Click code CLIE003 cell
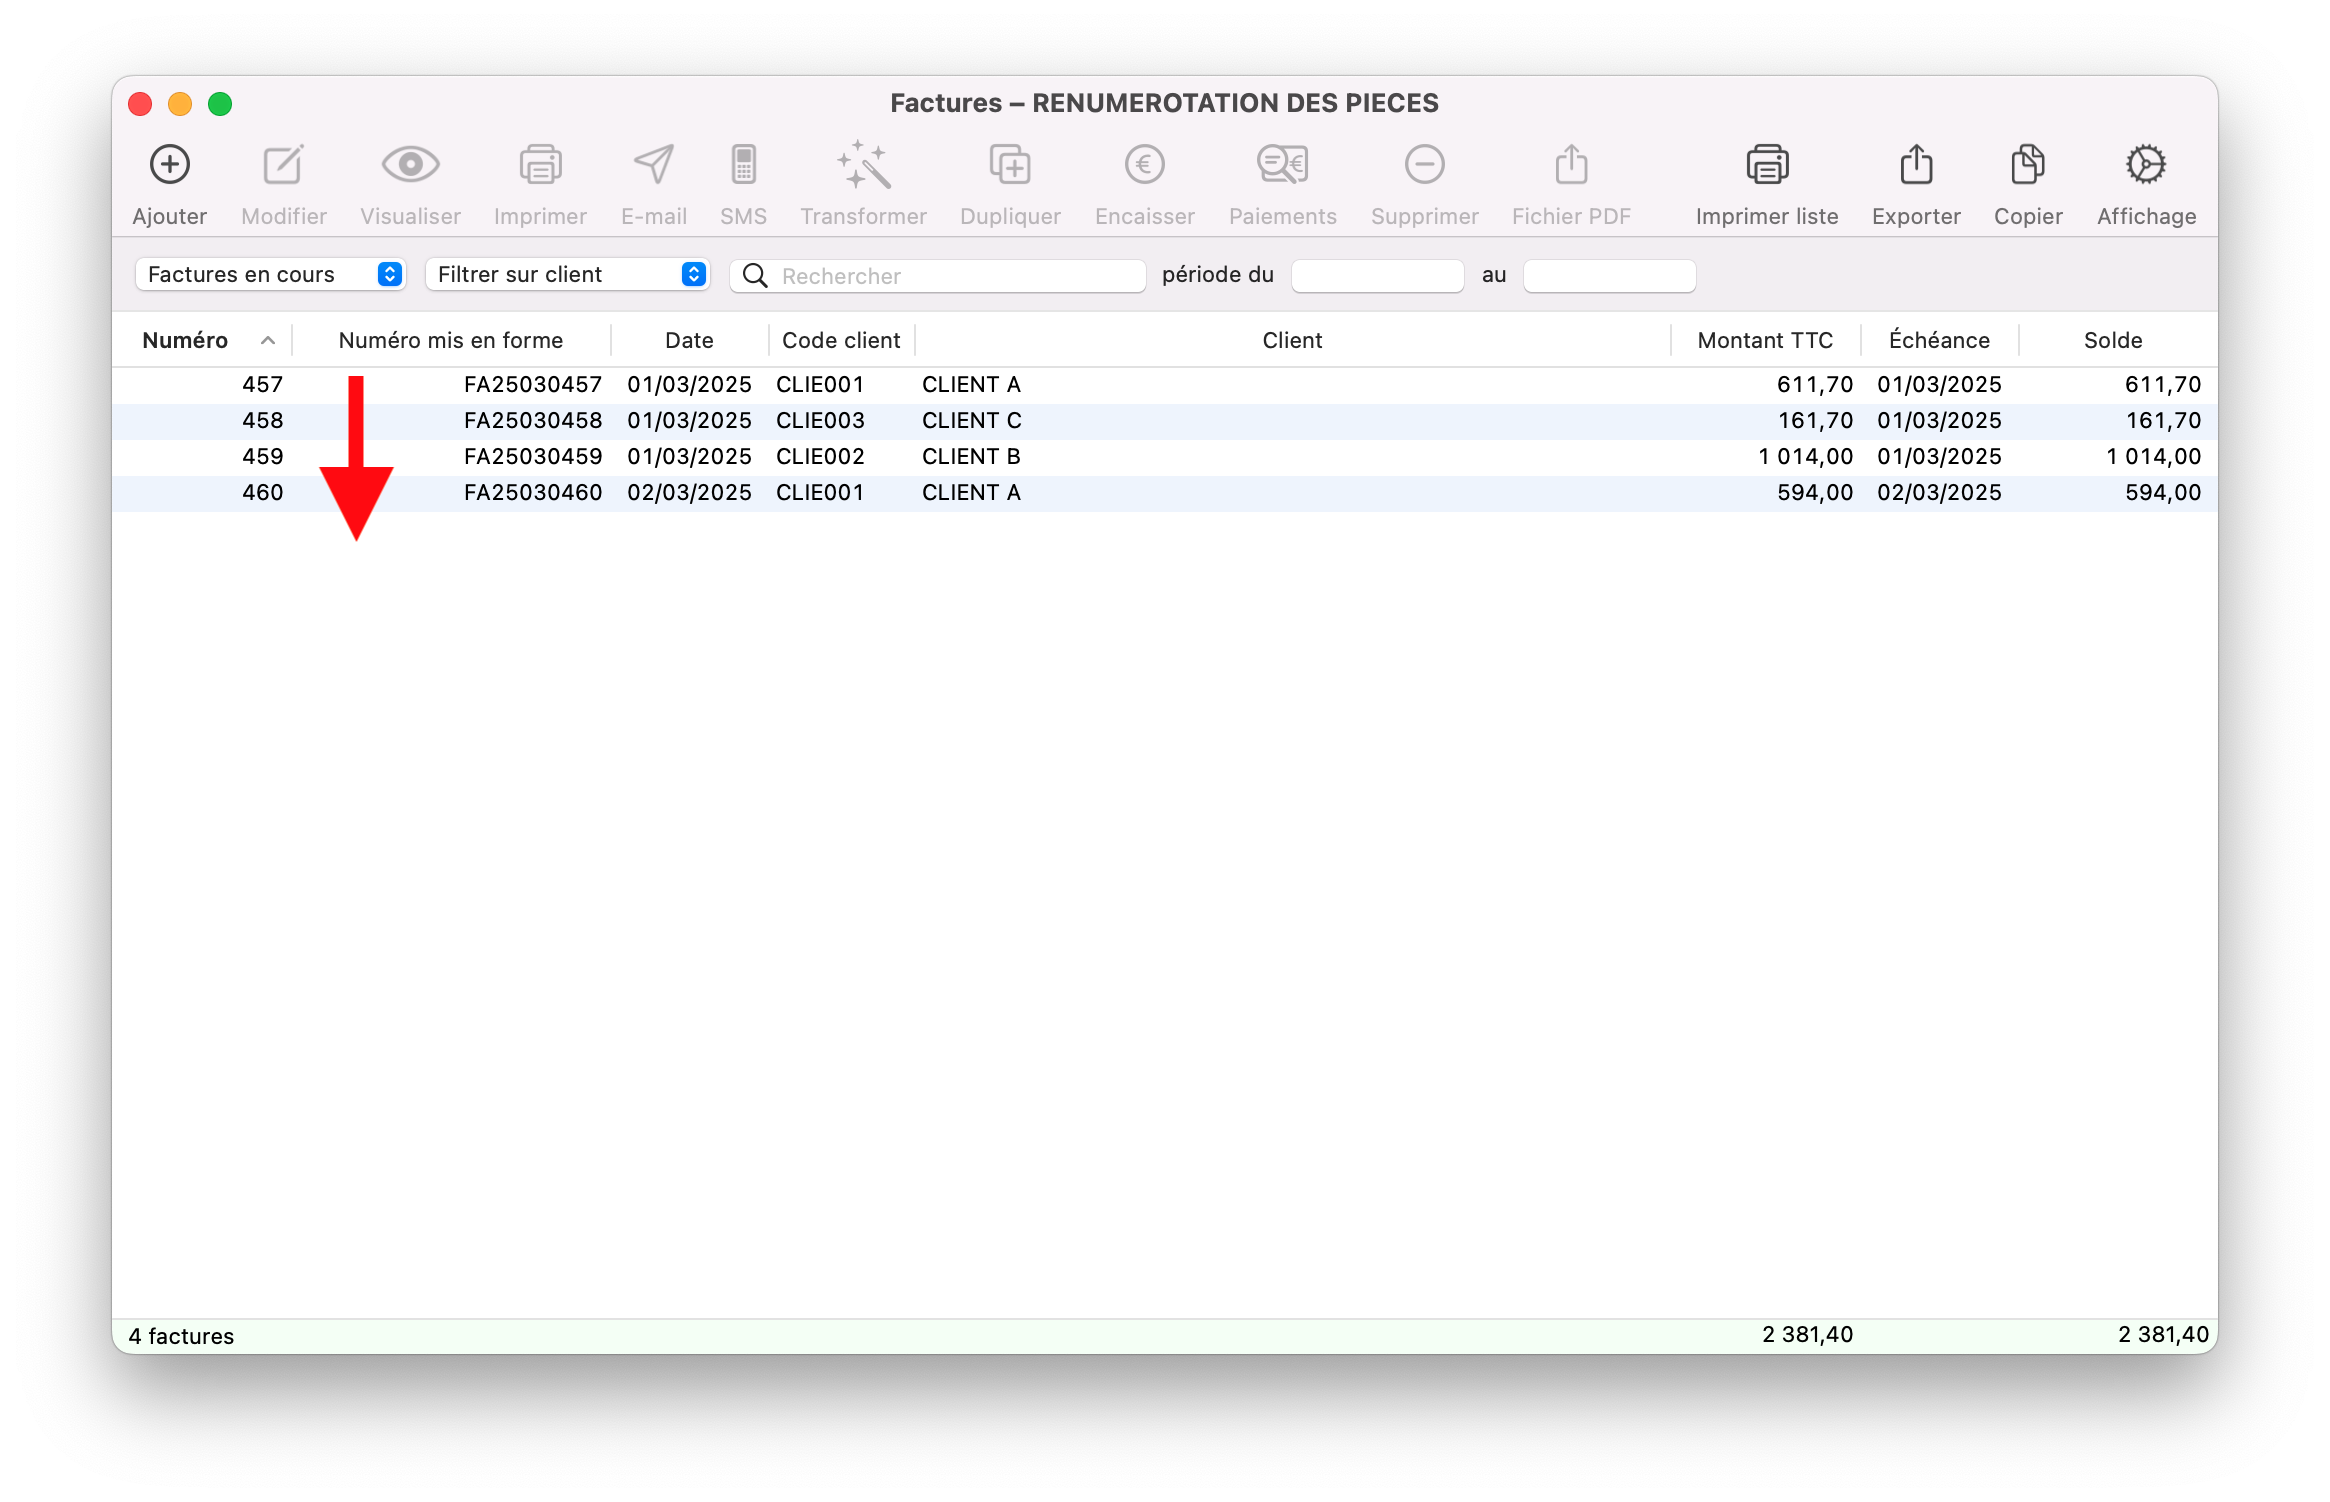The image size is (2330, 1502). click(x=820, y=421)
